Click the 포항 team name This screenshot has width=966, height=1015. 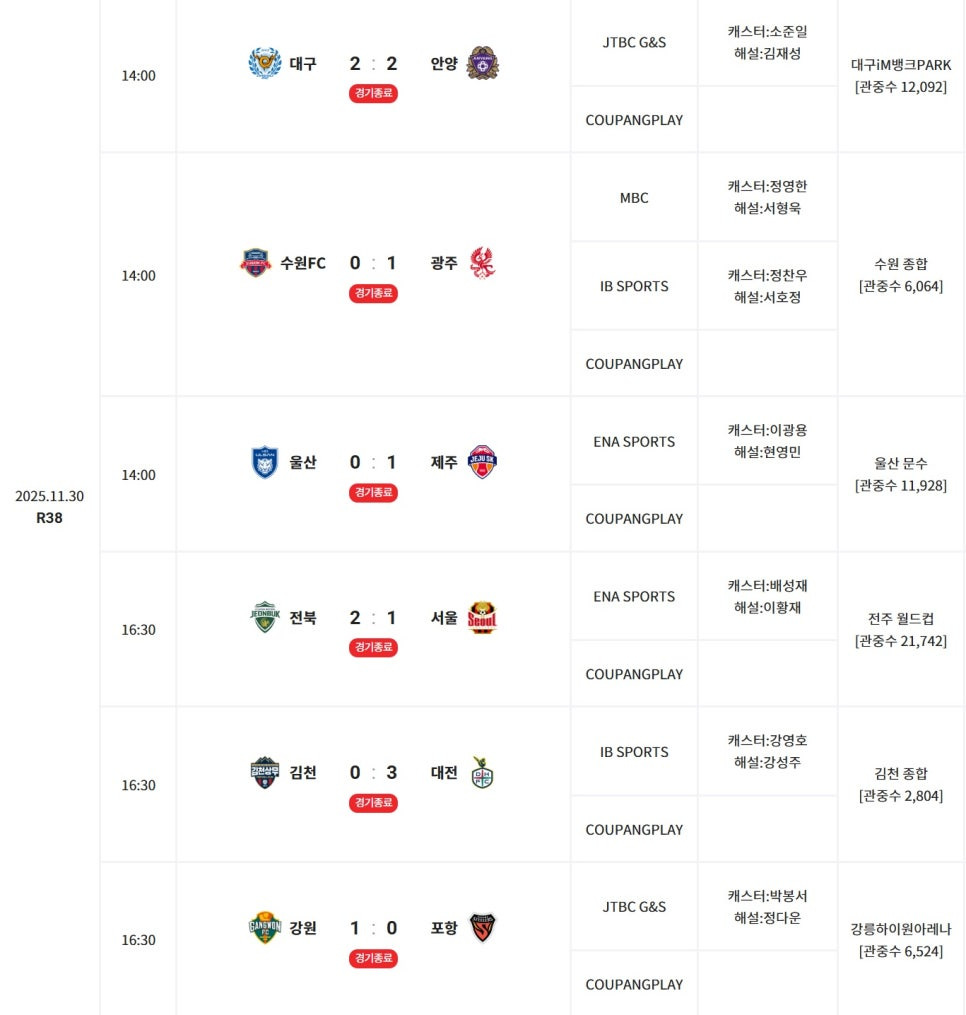444,928
